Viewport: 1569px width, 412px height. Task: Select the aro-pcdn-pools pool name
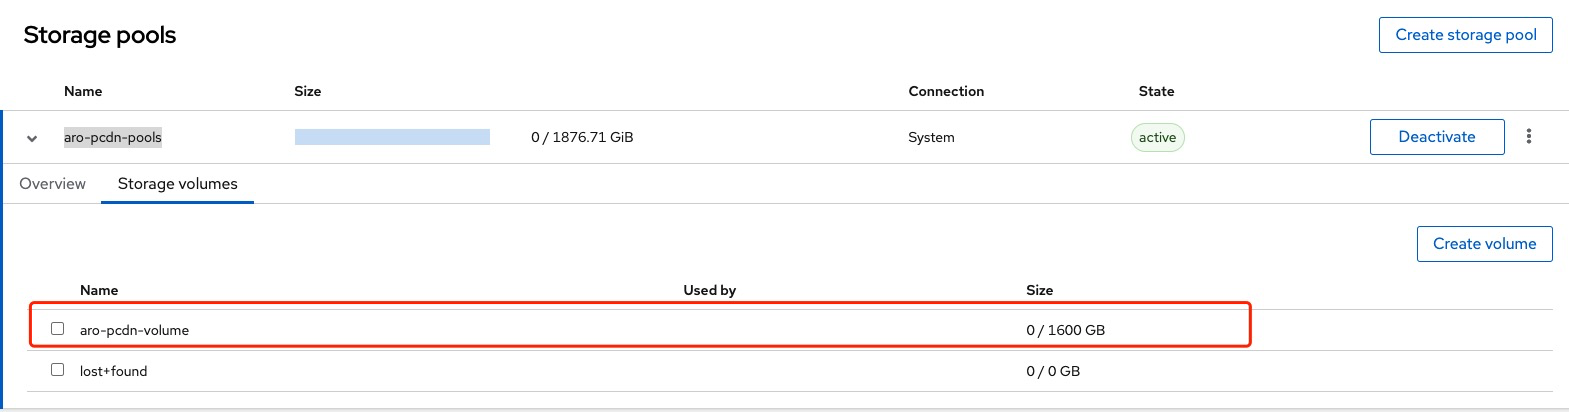pos(113,138)
